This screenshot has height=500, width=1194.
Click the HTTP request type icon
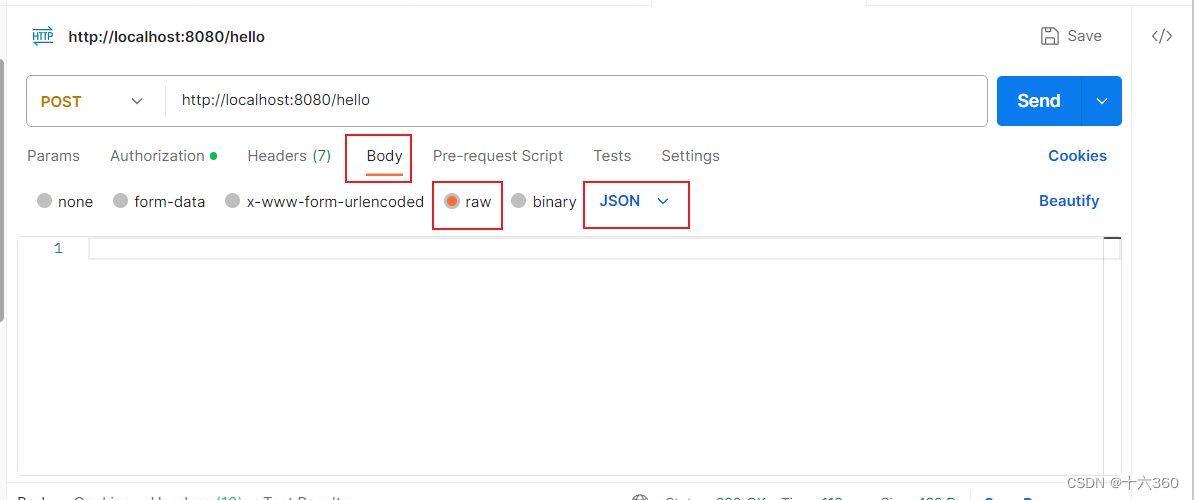pos(43,36)
